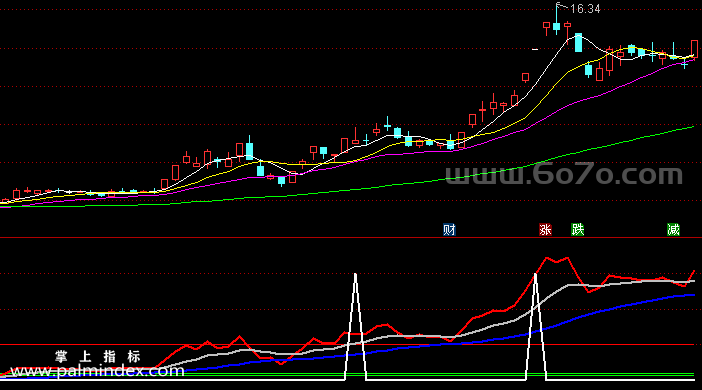Click the blue slow line in lower indicator

click(582, 316)
